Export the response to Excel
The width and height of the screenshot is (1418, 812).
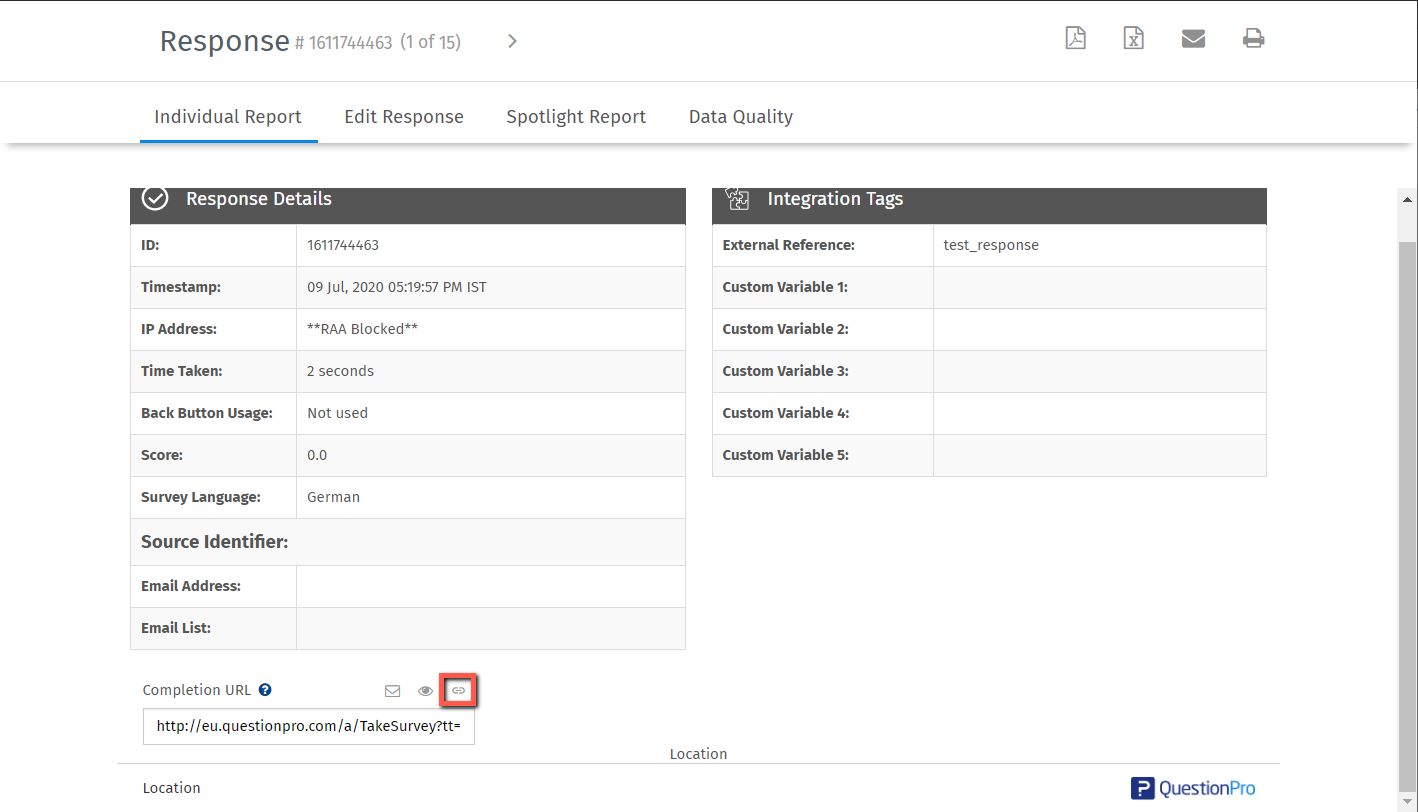[x=1133, y=39]
